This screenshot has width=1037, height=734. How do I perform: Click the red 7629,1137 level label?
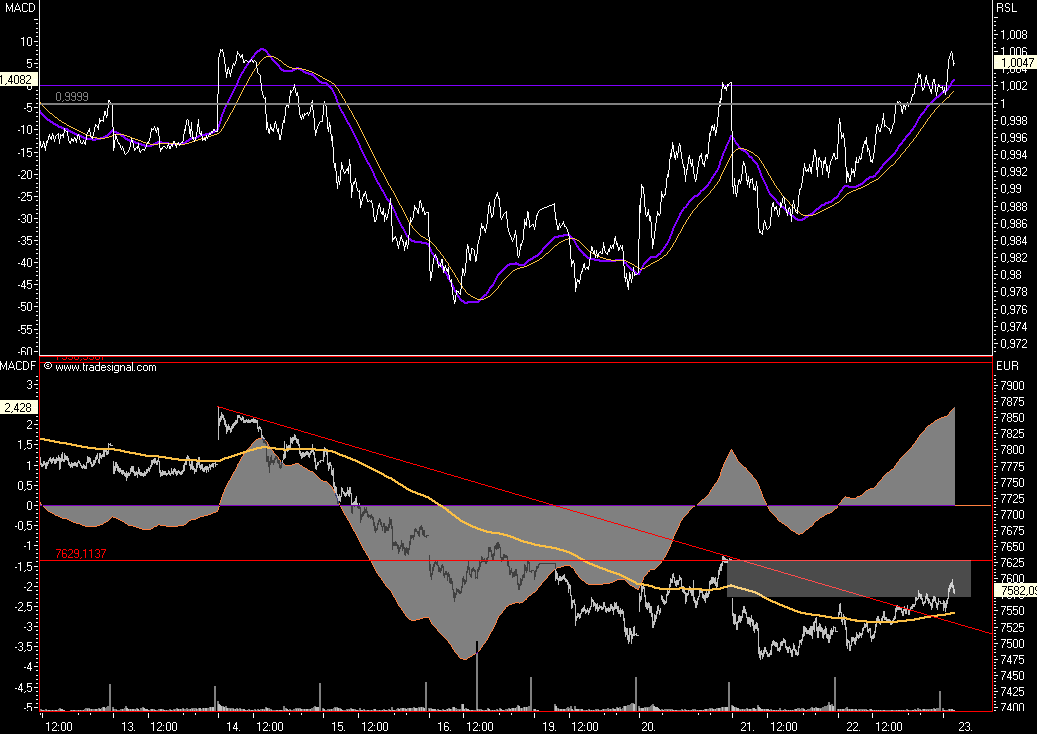coord(81,553)
